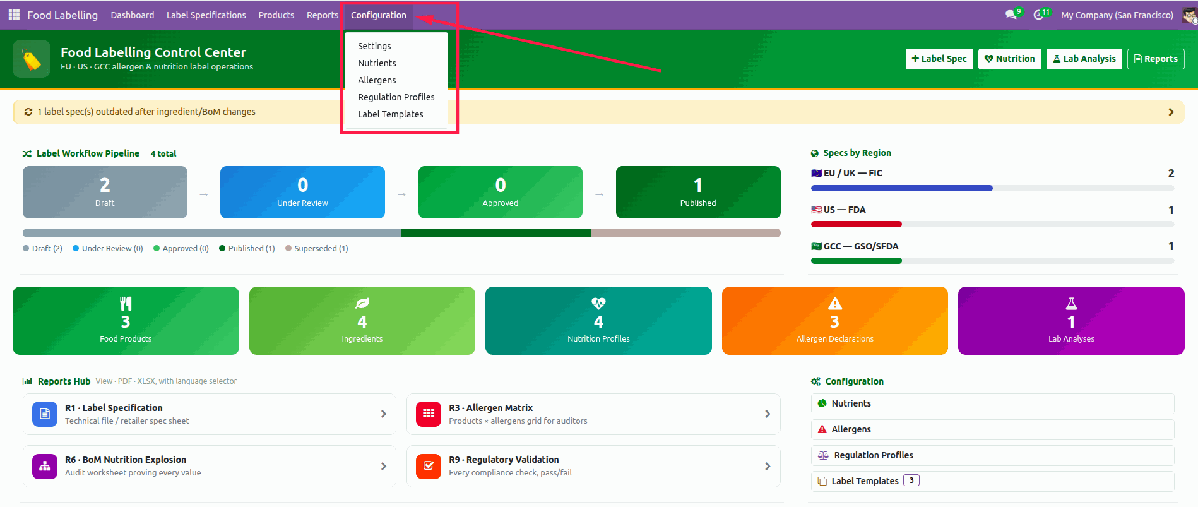Click the Allergen Declarations warning icon
Image resolution: width=1198 pixels, height=507 pixels.
click(x=834, y=303)
